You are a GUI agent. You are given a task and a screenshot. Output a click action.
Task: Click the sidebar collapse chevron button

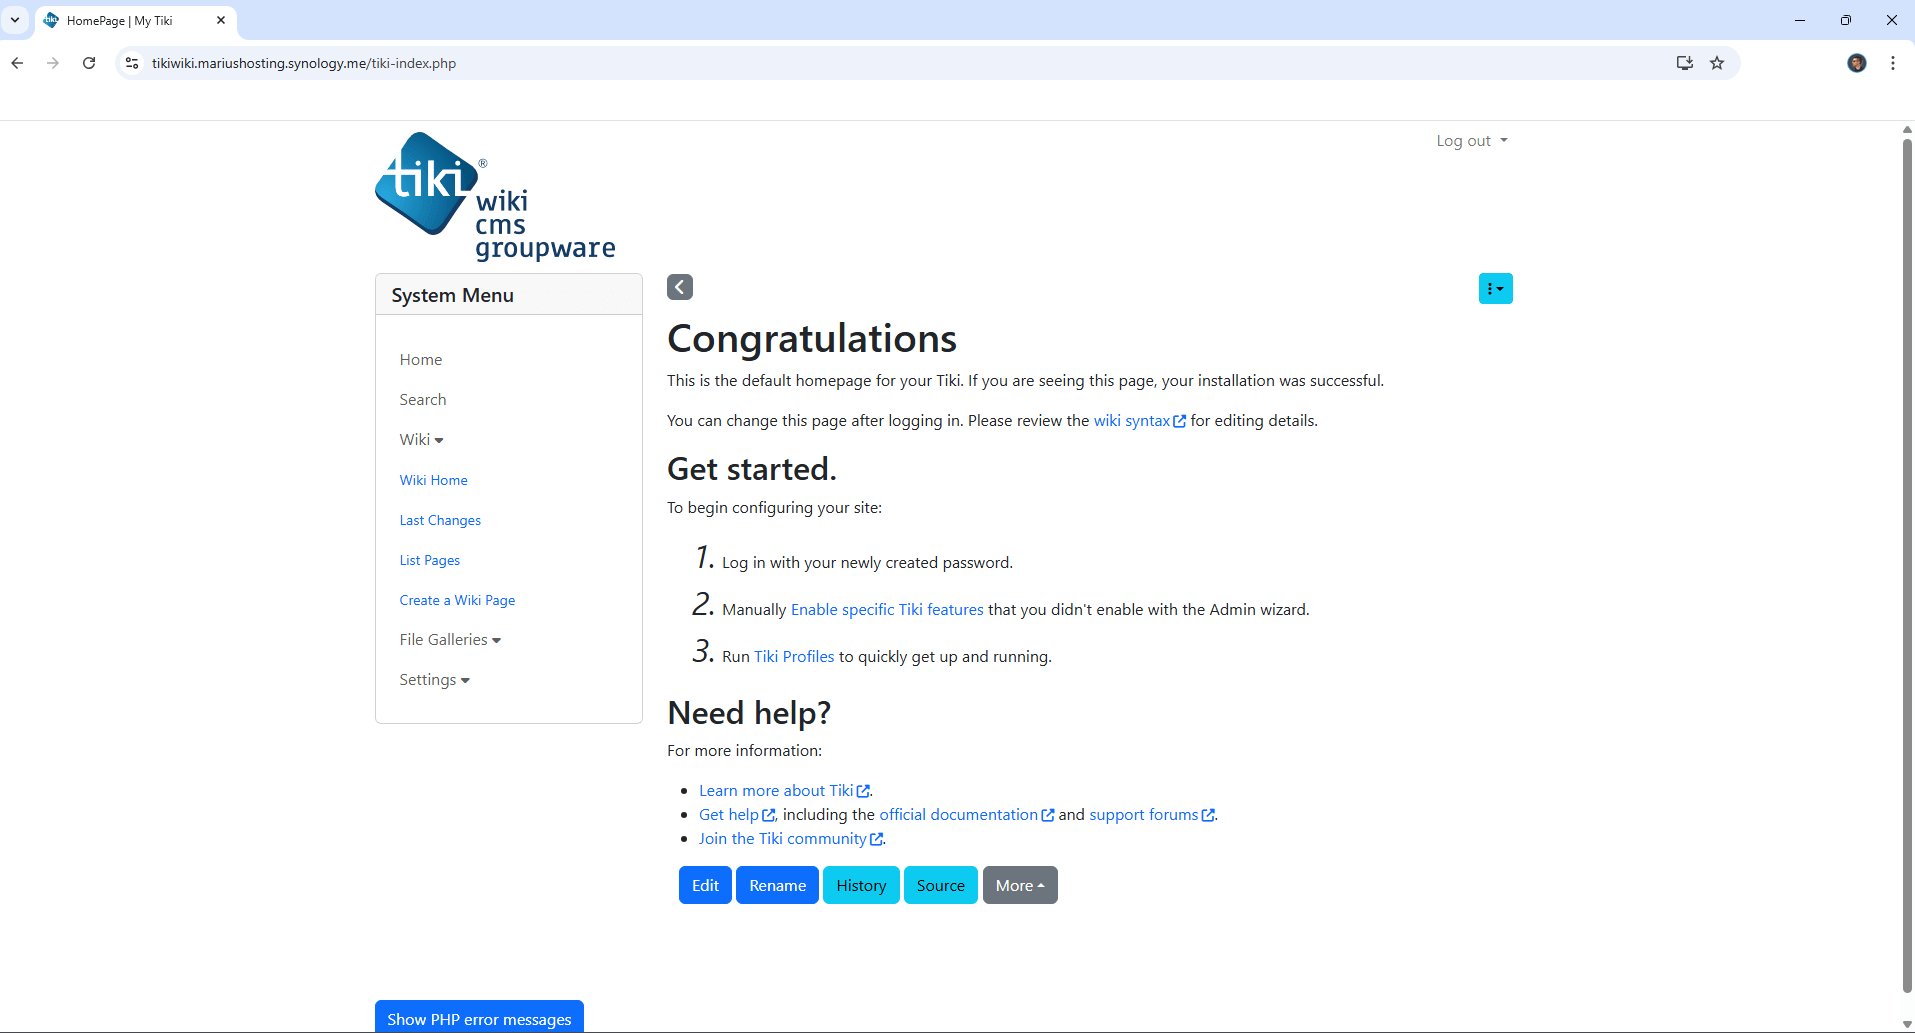[680, 287]
